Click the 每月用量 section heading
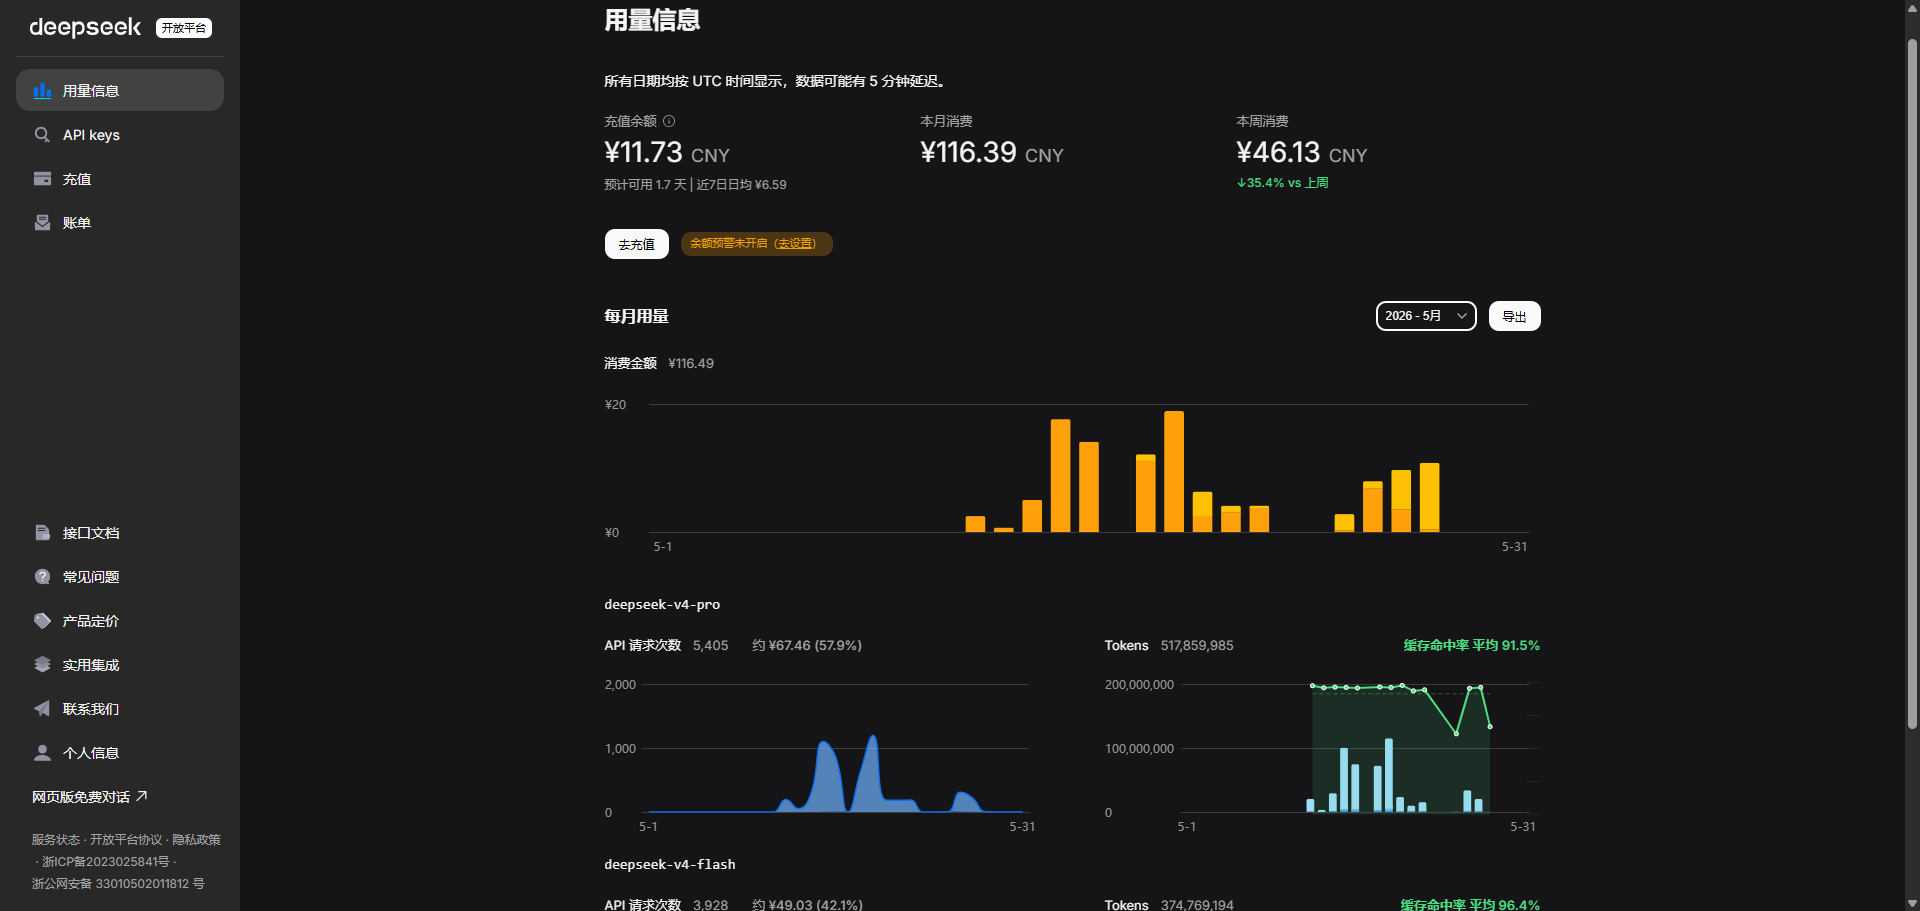This screenshot has width=1920, height=911. click(x=636, y=316)
